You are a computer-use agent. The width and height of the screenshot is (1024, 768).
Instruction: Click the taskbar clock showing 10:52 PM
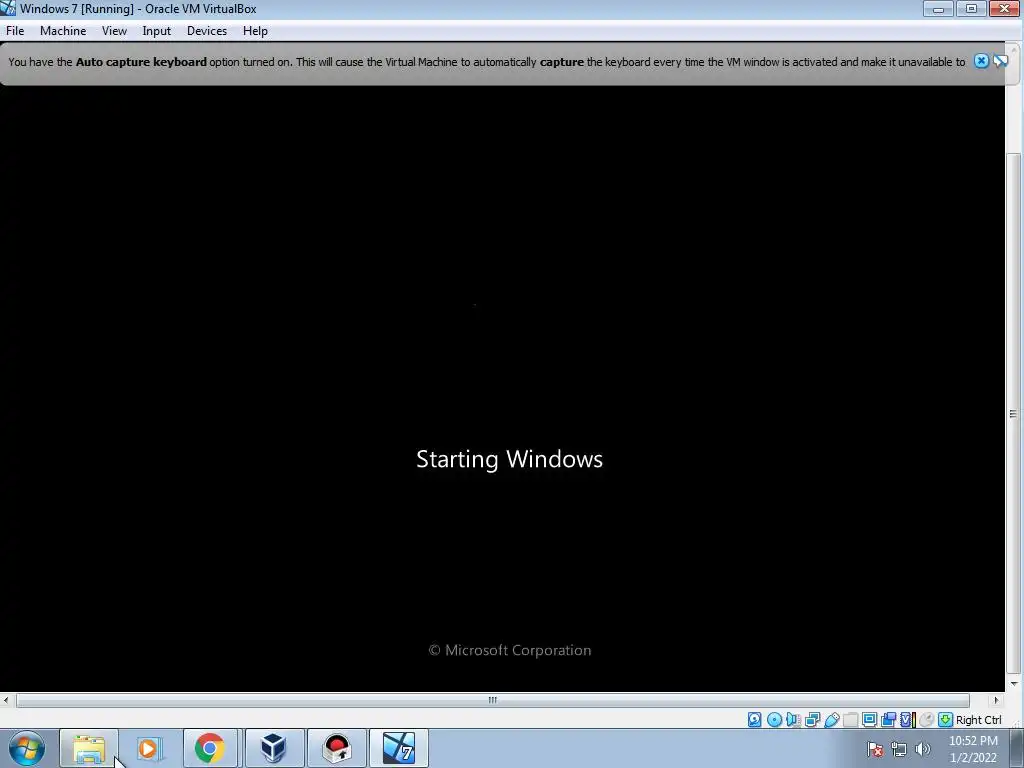[x=973, y=749]
